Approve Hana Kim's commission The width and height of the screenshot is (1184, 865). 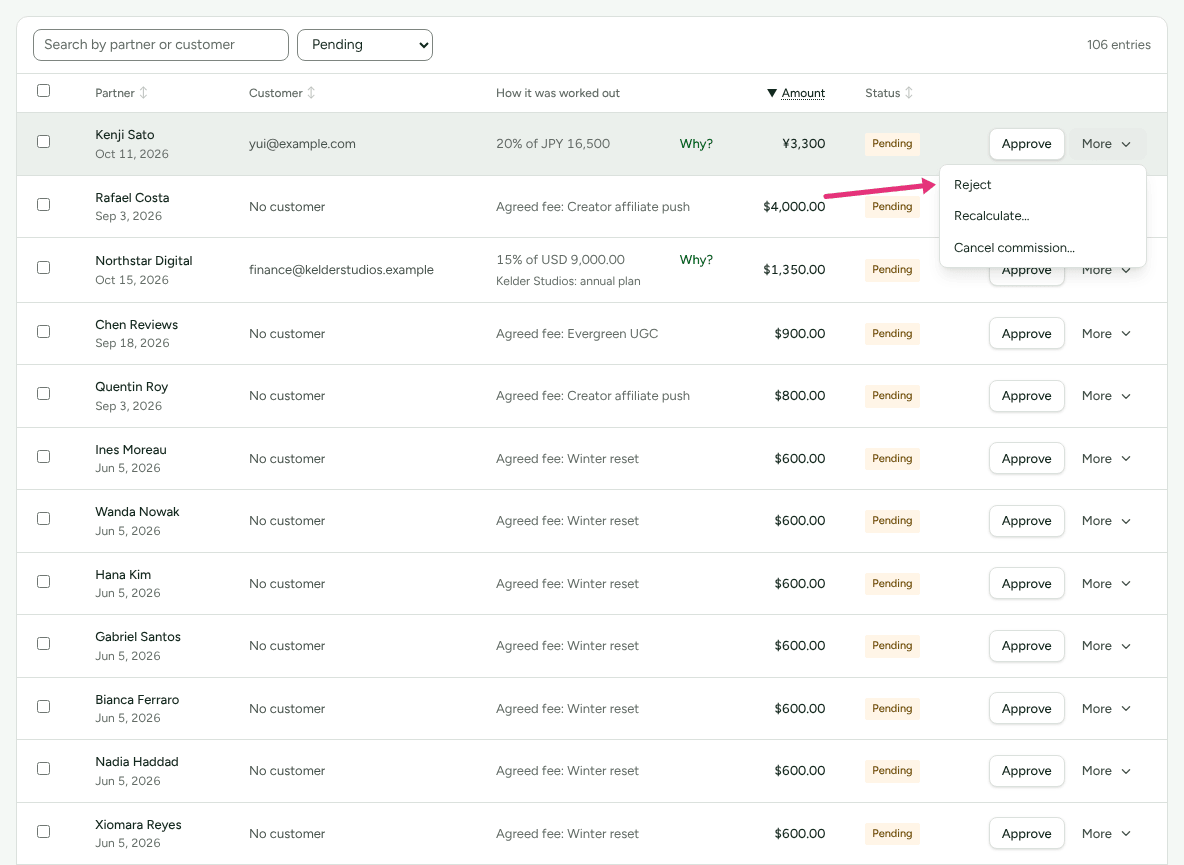1026,583
